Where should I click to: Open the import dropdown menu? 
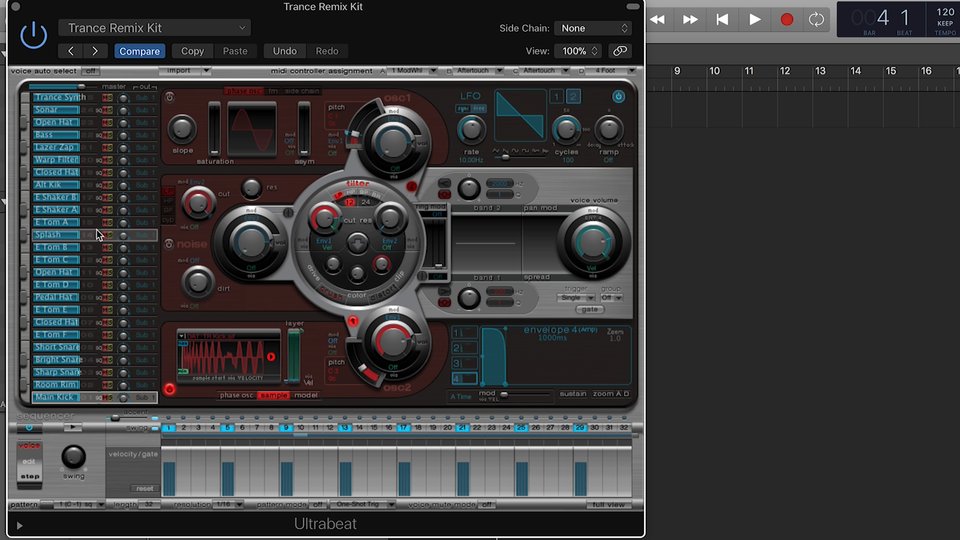pos(184,71)
